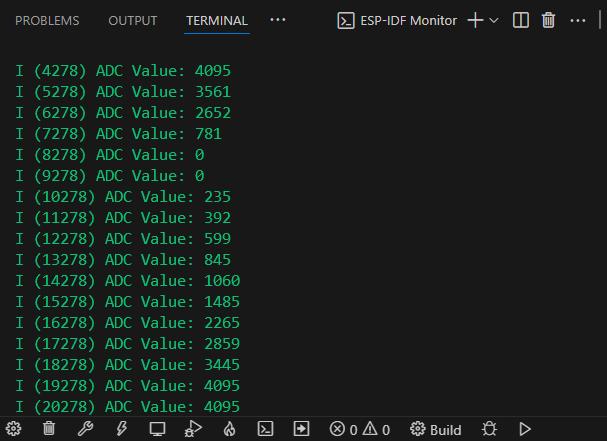
Task: Click the flash device lightning icon
Action: tap(121, 429)
